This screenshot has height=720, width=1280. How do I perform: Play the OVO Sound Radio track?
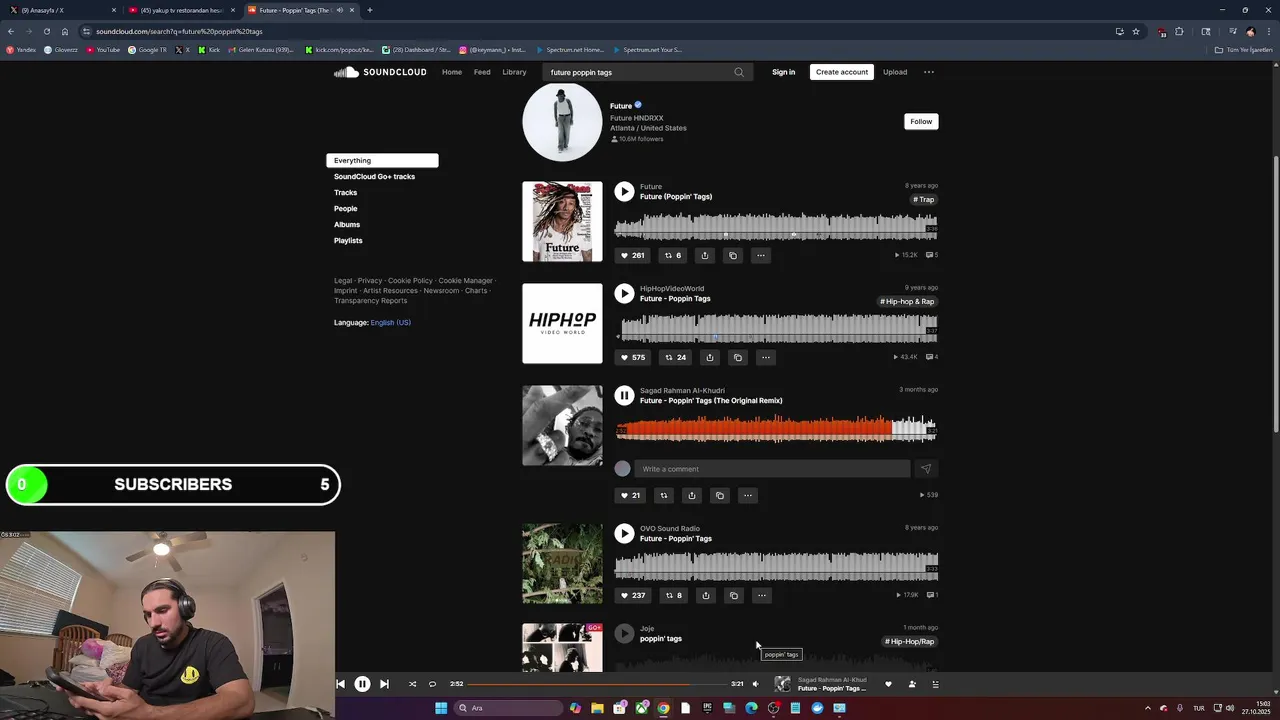coord(624,533)
